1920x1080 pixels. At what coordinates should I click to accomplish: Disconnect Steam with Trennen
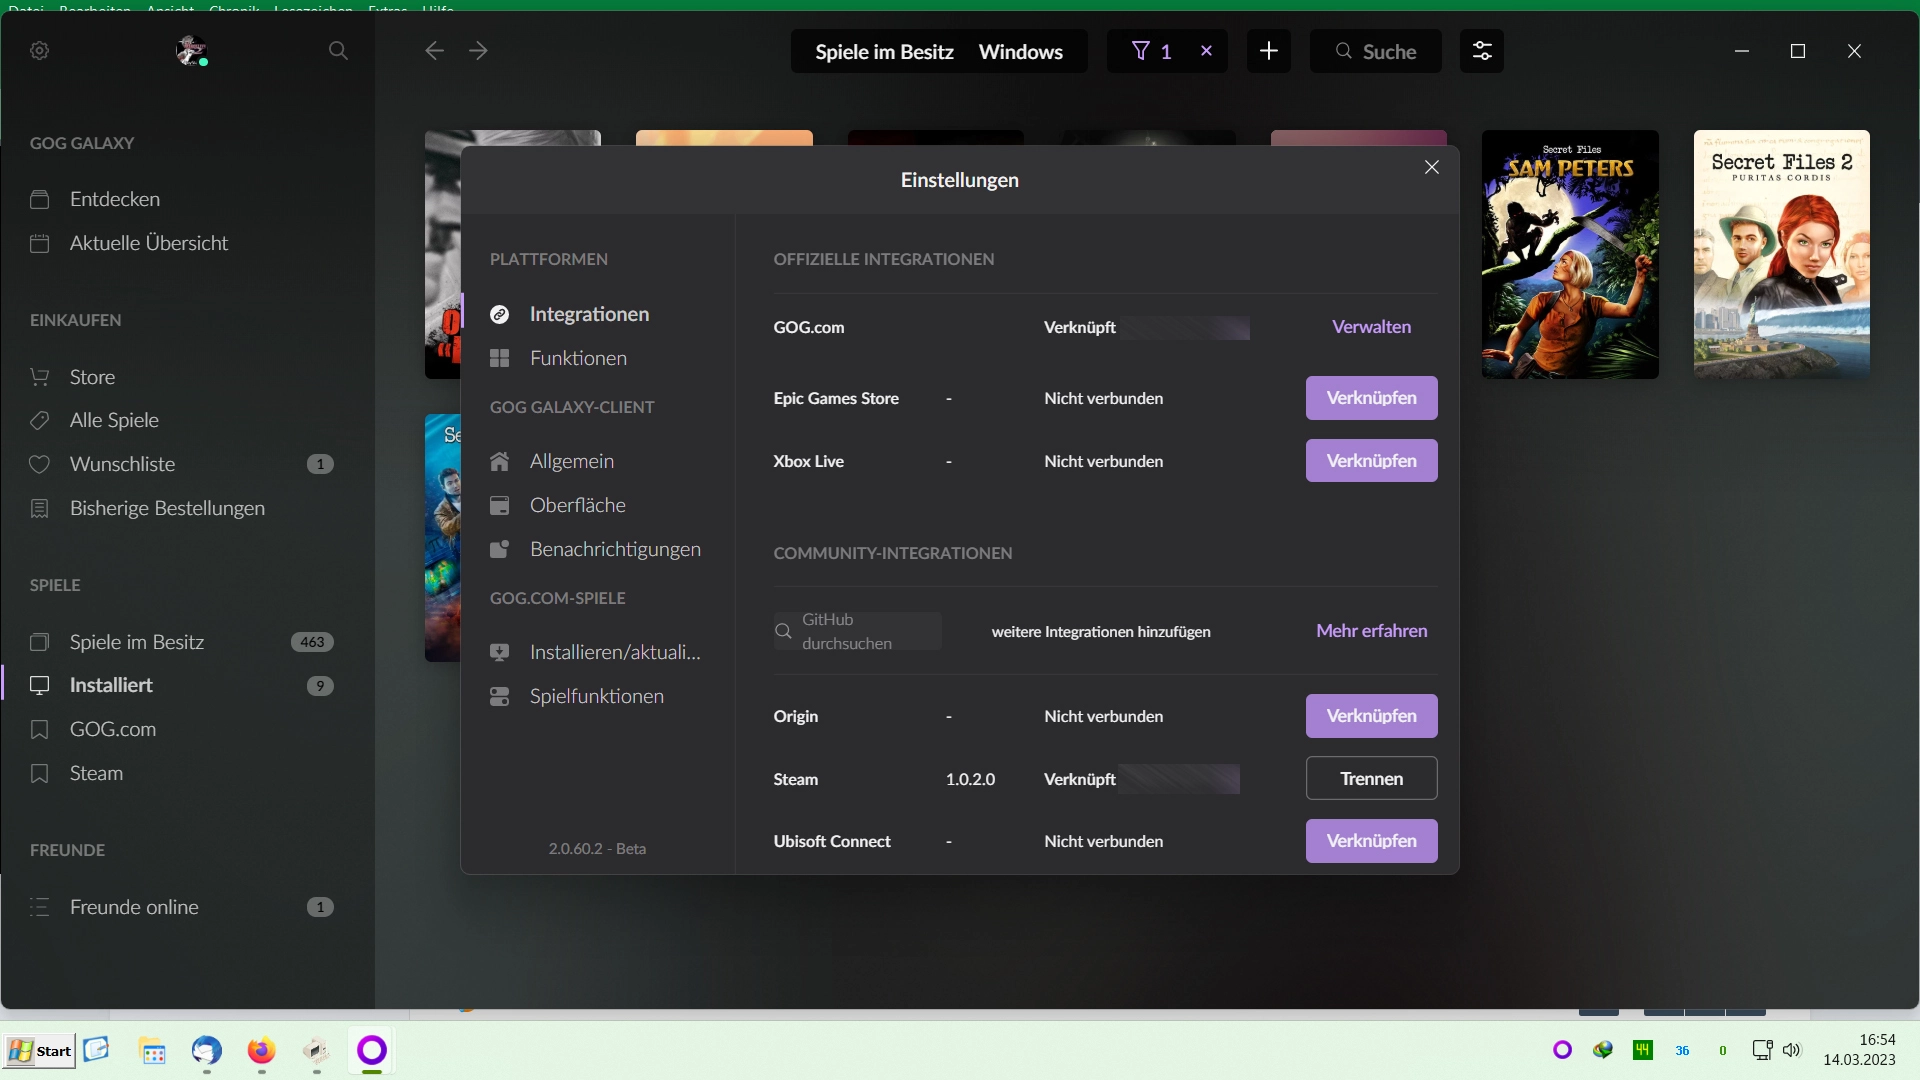(1371, 778)
